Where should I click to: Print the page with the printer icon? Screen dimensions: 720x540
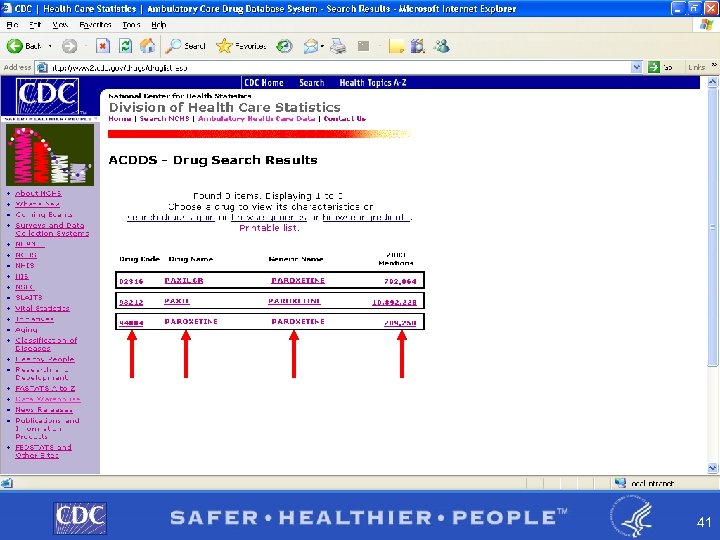coord(338,46)
